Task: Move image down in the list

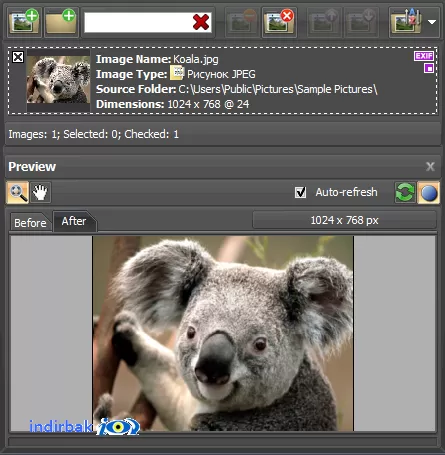Action: point(361,22)
